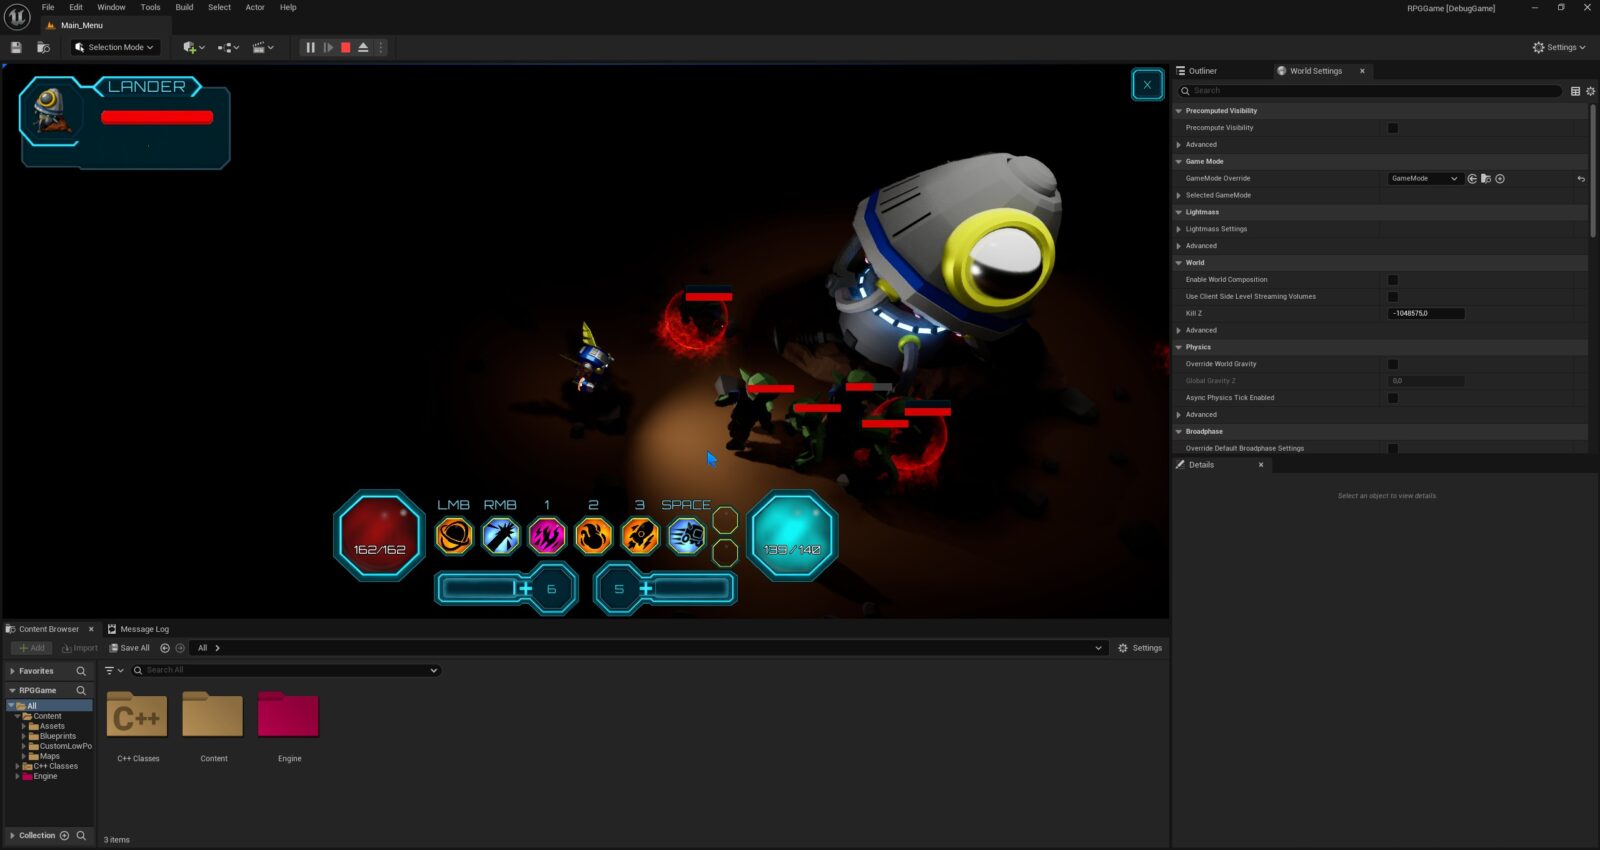Switch to the Message Log tab
Screen dimensions: 1600x850
point(139,629)
